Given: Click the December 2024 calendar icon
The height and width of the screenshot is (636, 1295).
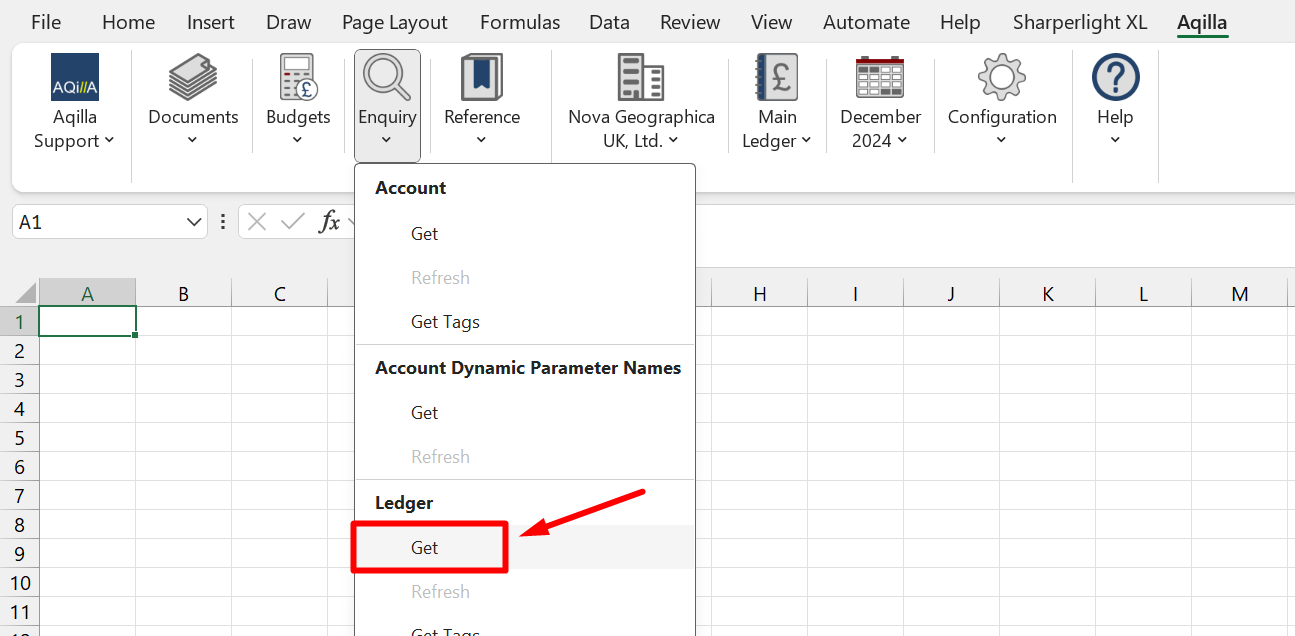Looking at the screenshot, I should click(880, 77).
